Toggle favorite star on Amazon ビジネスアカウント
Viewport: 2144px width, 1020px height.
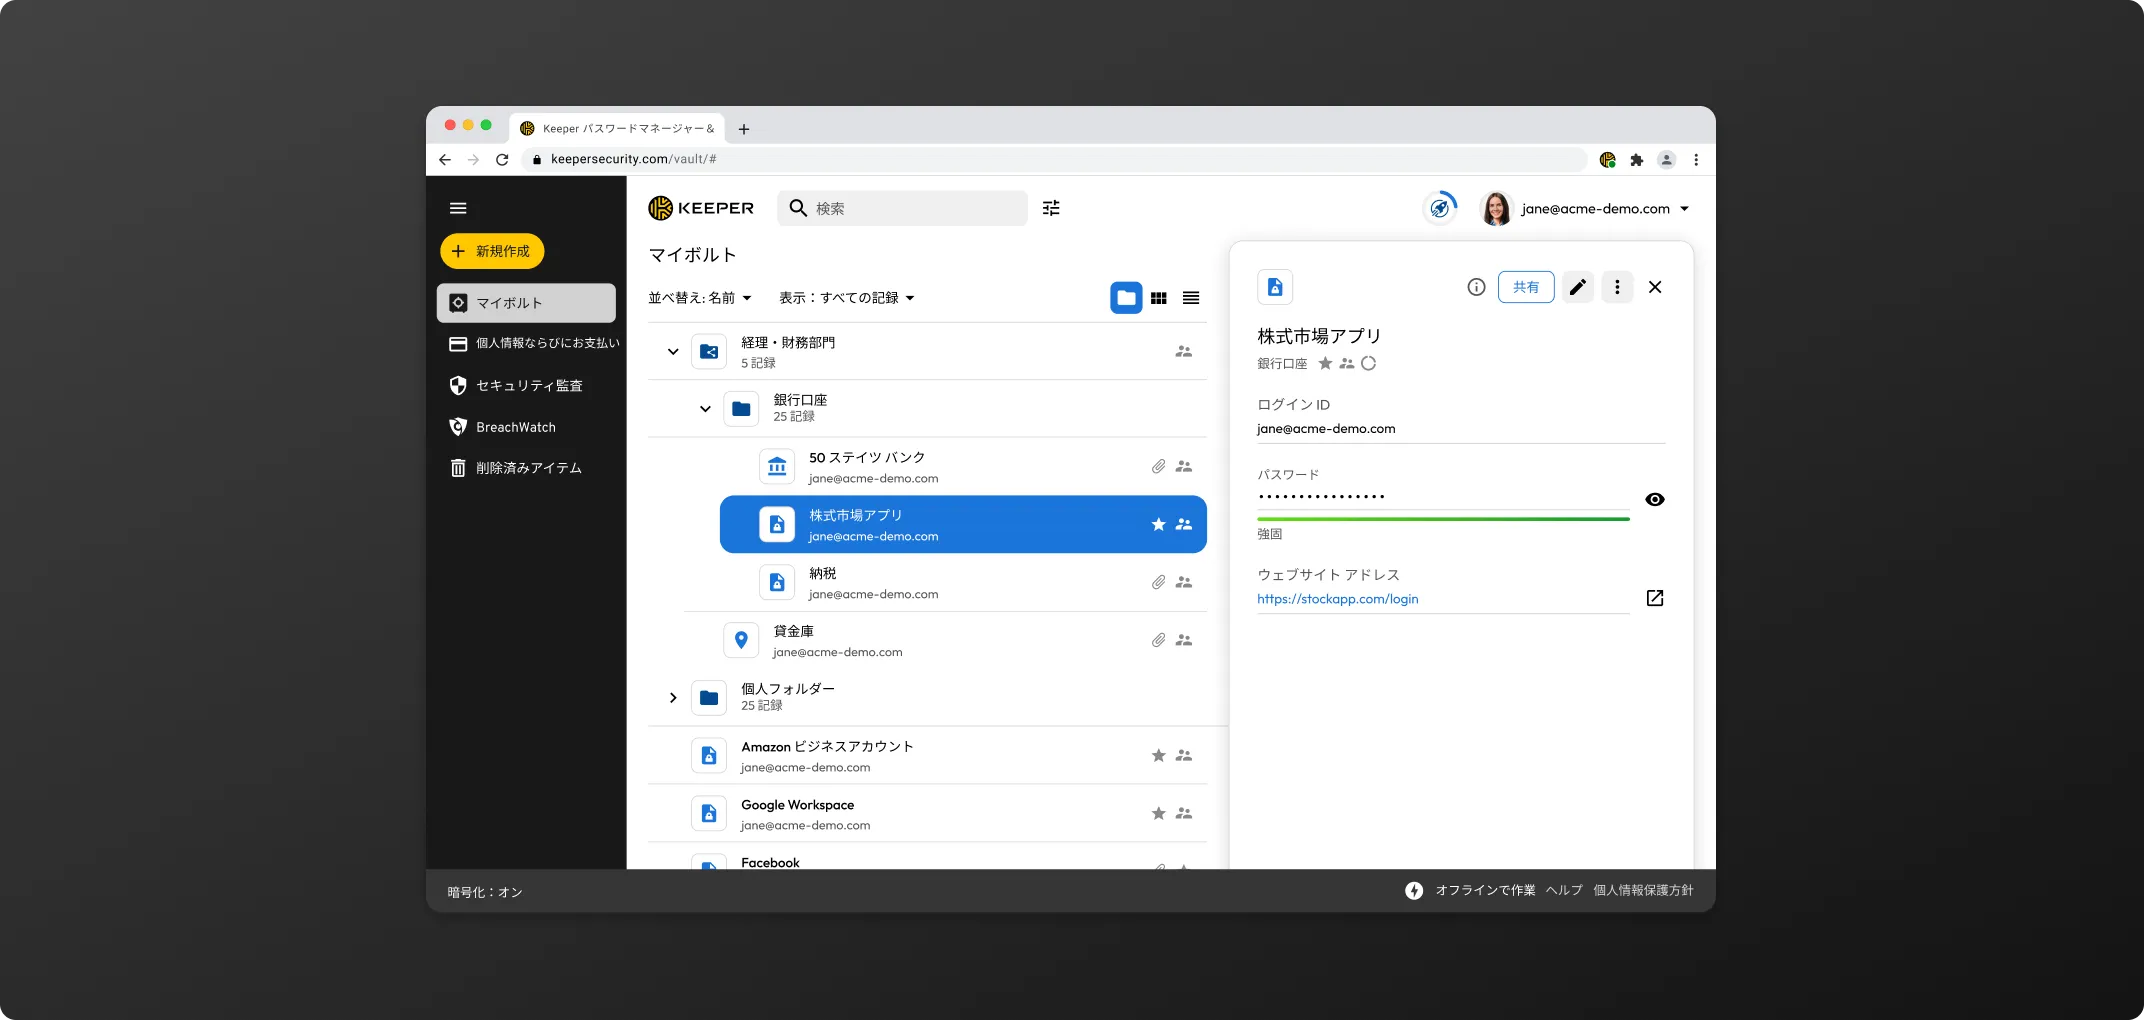tap(1158, 756)
